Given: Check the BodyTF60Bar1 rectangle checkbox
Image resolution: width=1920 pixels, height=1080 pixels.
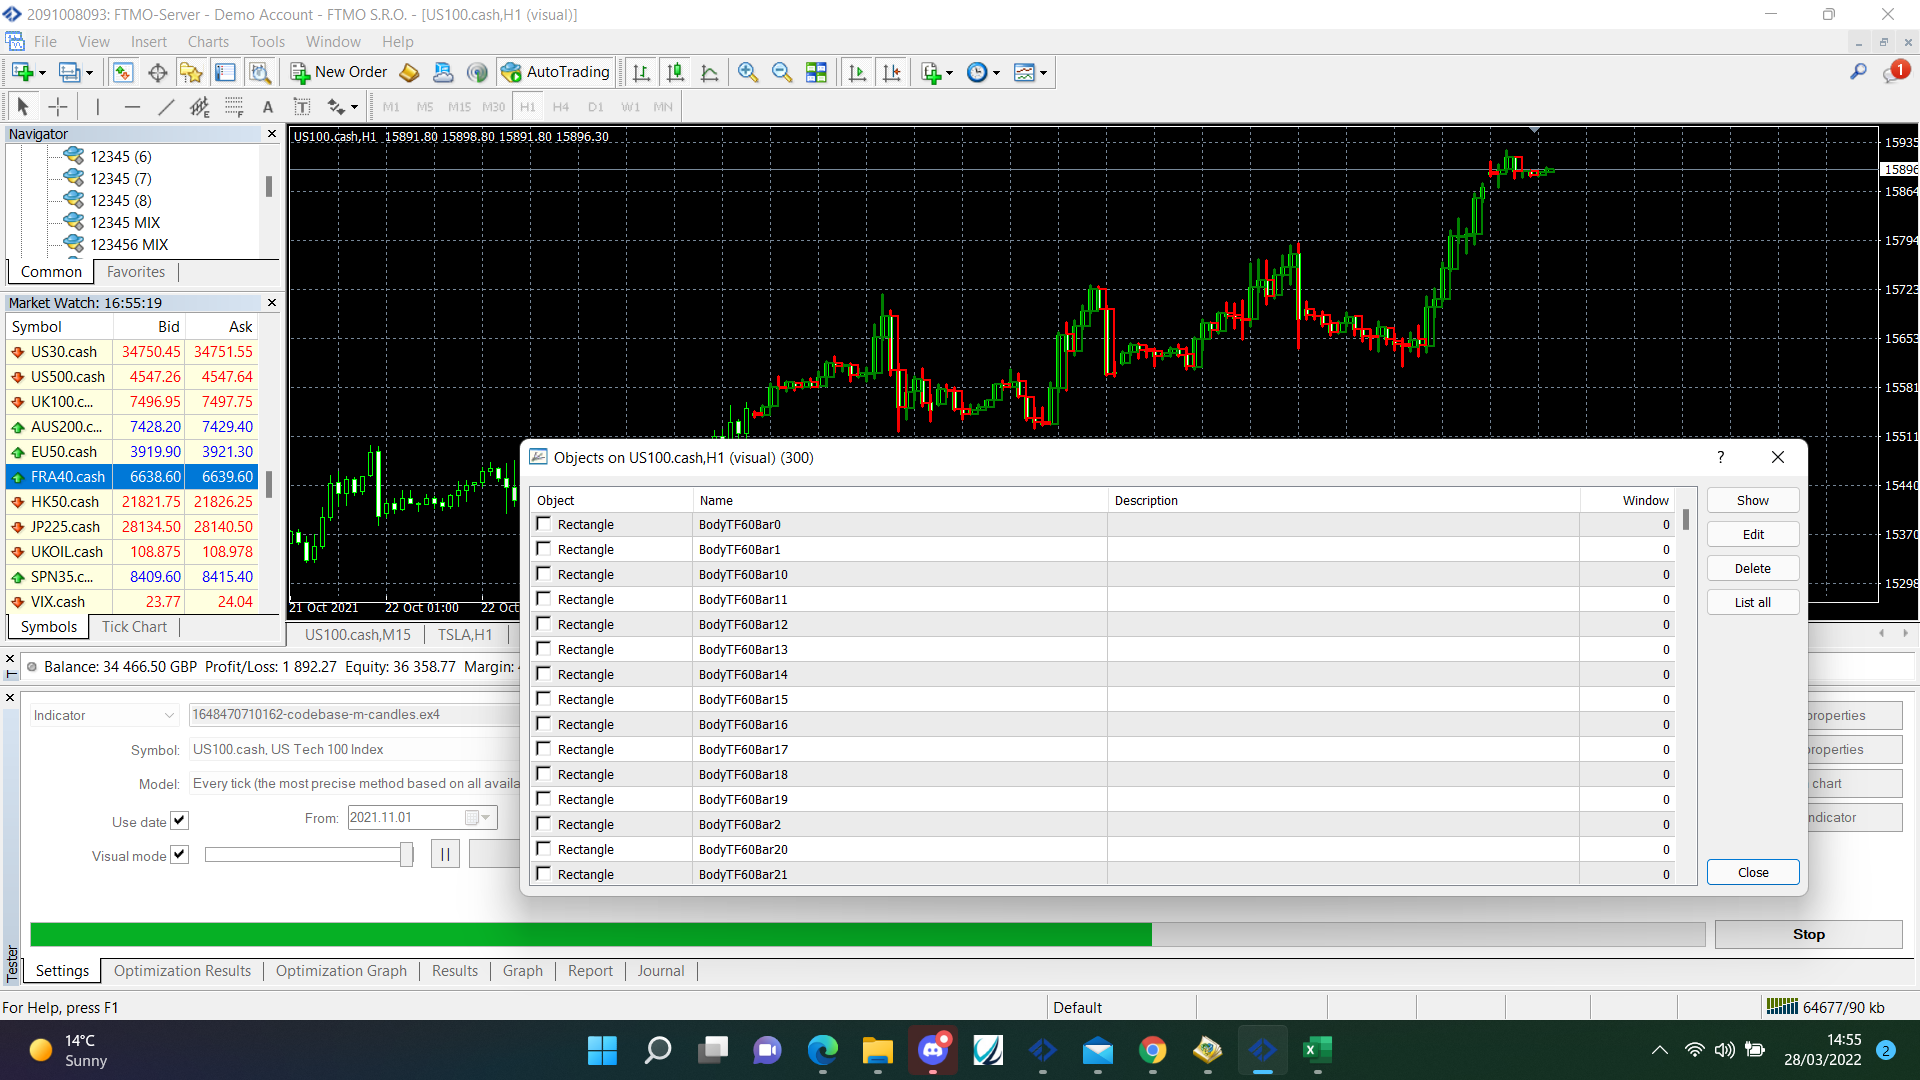Looking at the screenshot, I should click(x=544, y=549).
